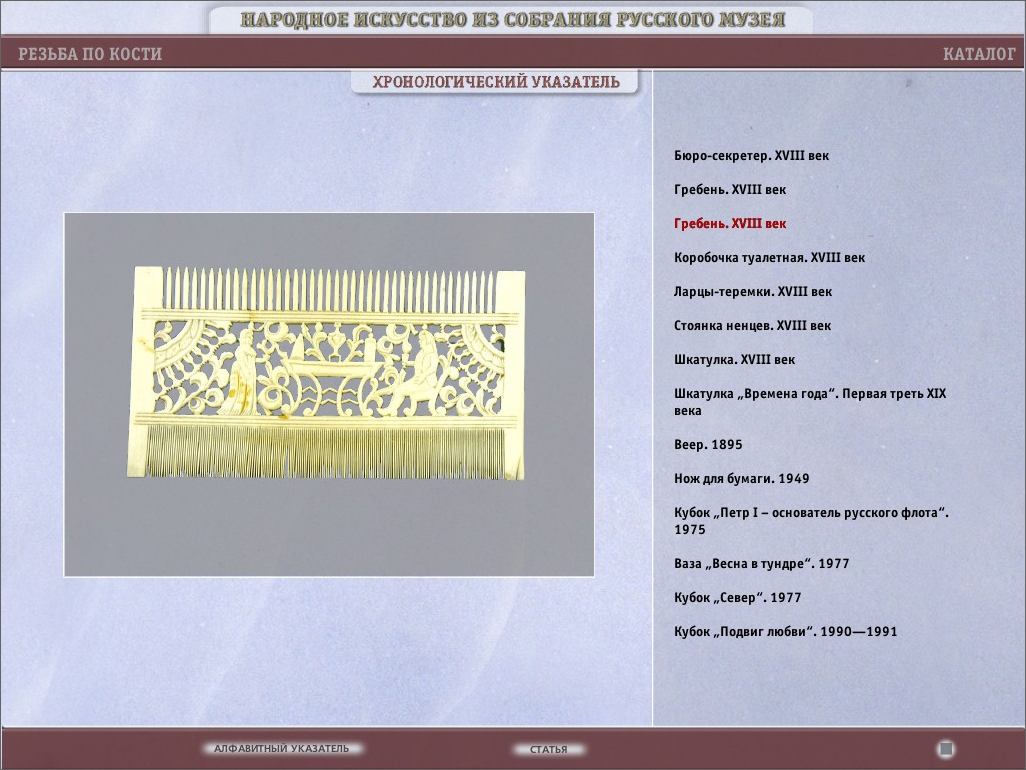The width and height of the screenshot is (1026, 770).
Task: Choose Кубок „Север“. 1977
Action: 737,598
